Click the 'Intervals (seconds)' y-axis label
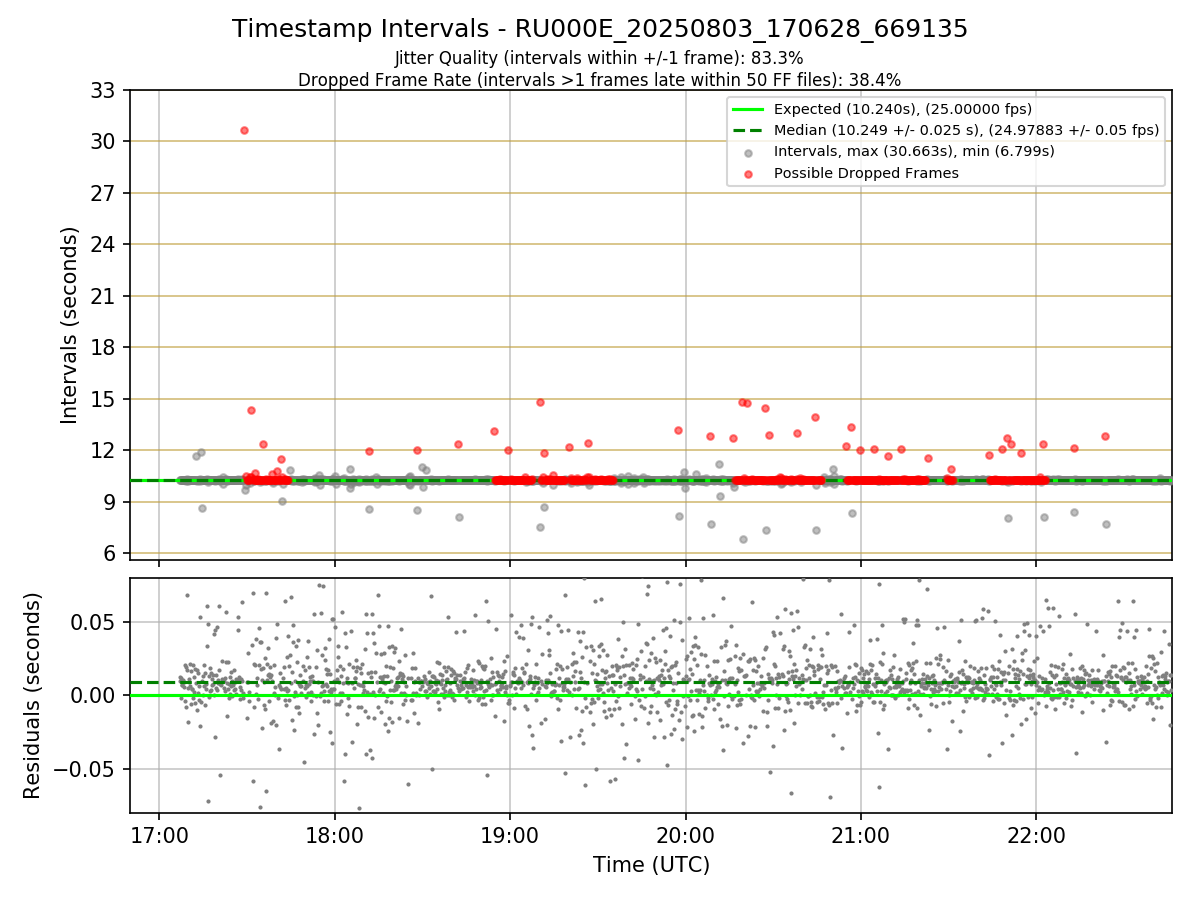 click(70, 325)
